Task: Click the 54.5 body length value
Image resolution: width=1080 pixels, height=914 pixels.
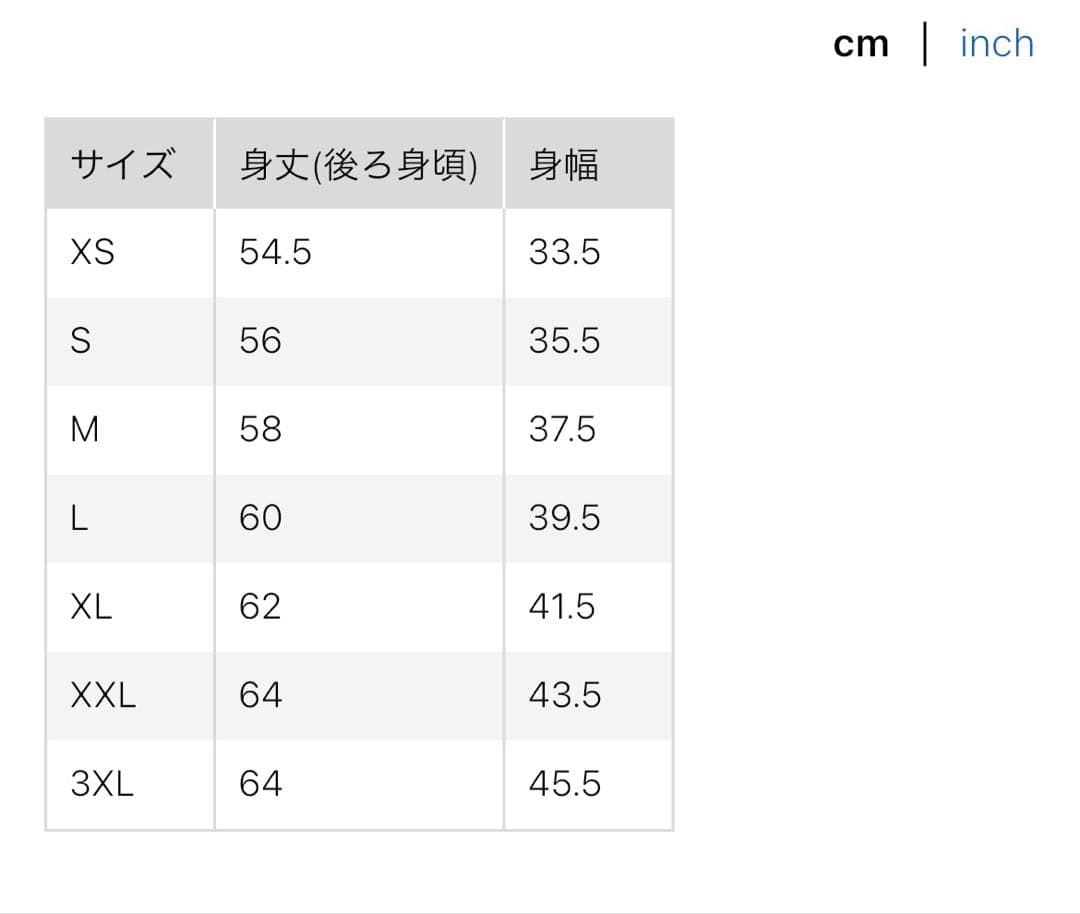Action: coord(275,253)
